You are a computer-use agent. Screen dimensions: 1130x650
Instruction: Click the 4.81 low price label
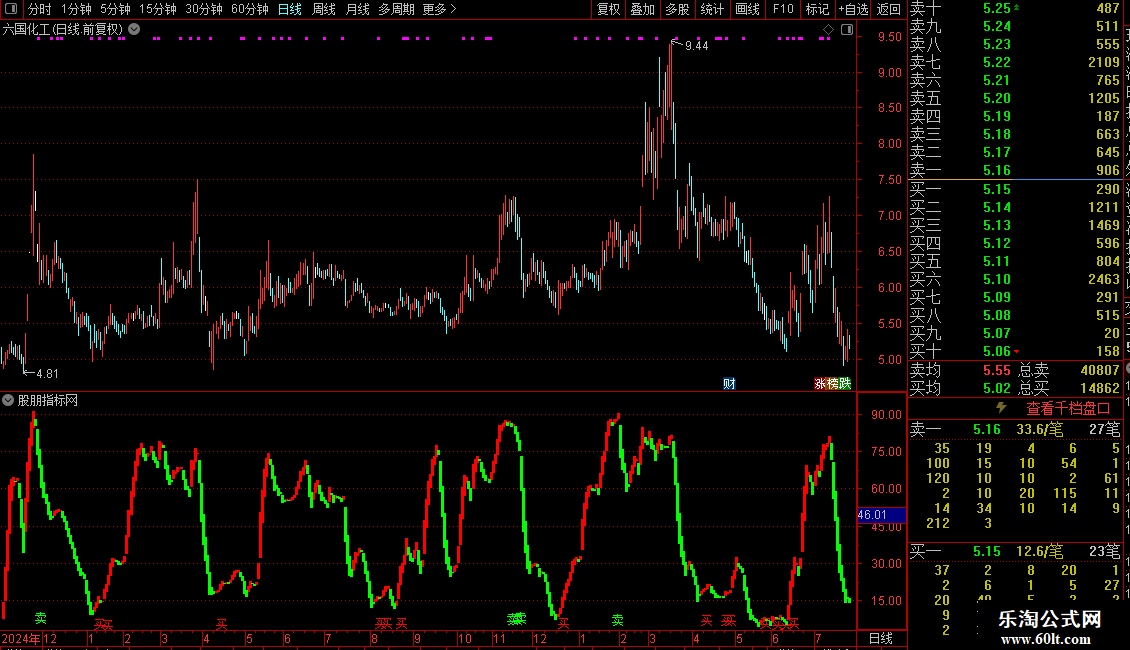click(x=47, y=373)
